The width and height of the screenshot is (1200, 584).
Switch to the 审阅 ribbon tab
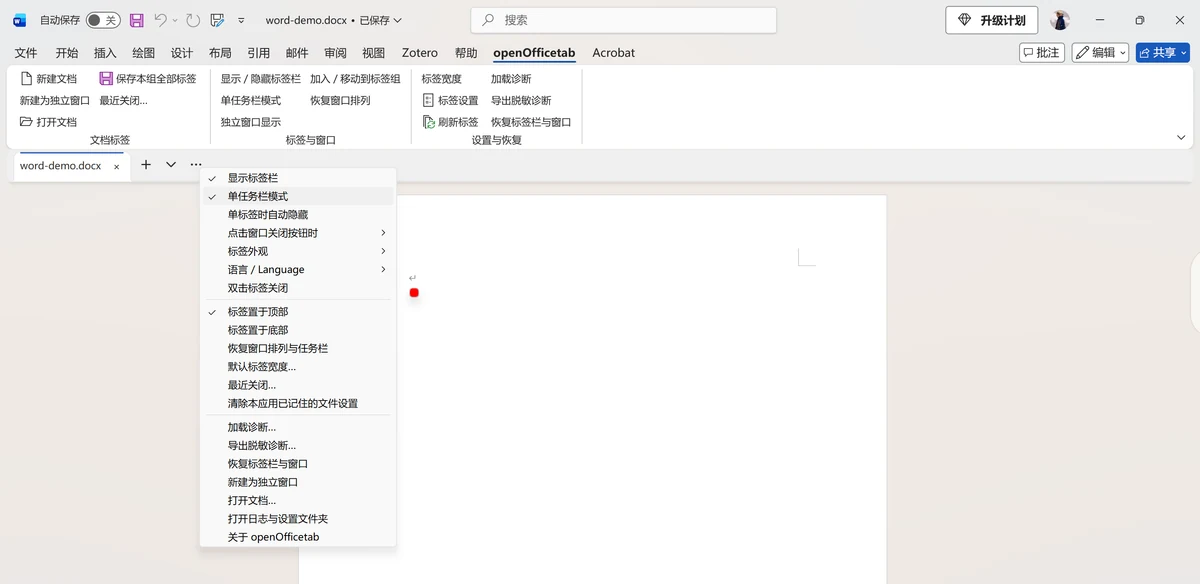click(x=336, y=53)
